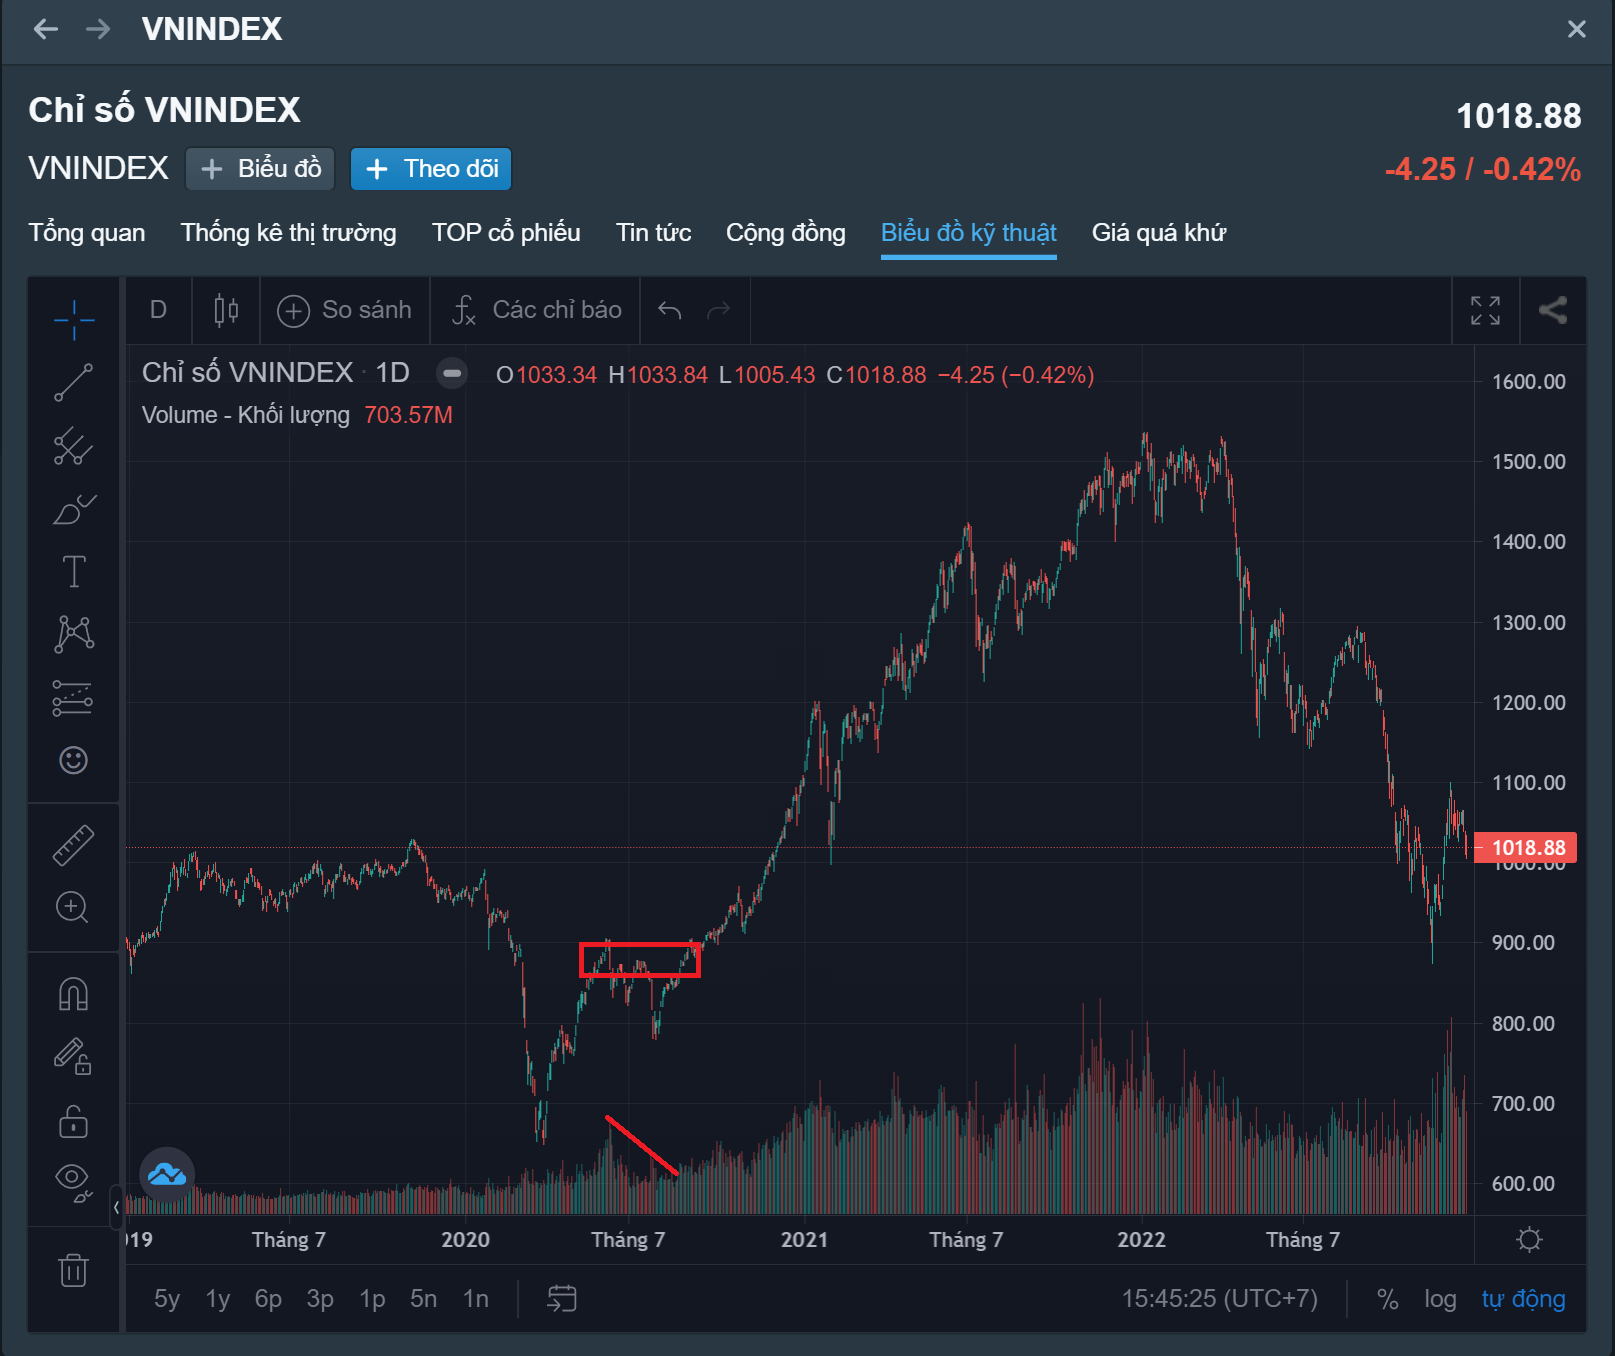Activate the zoom in tool

tap(72, 907)
